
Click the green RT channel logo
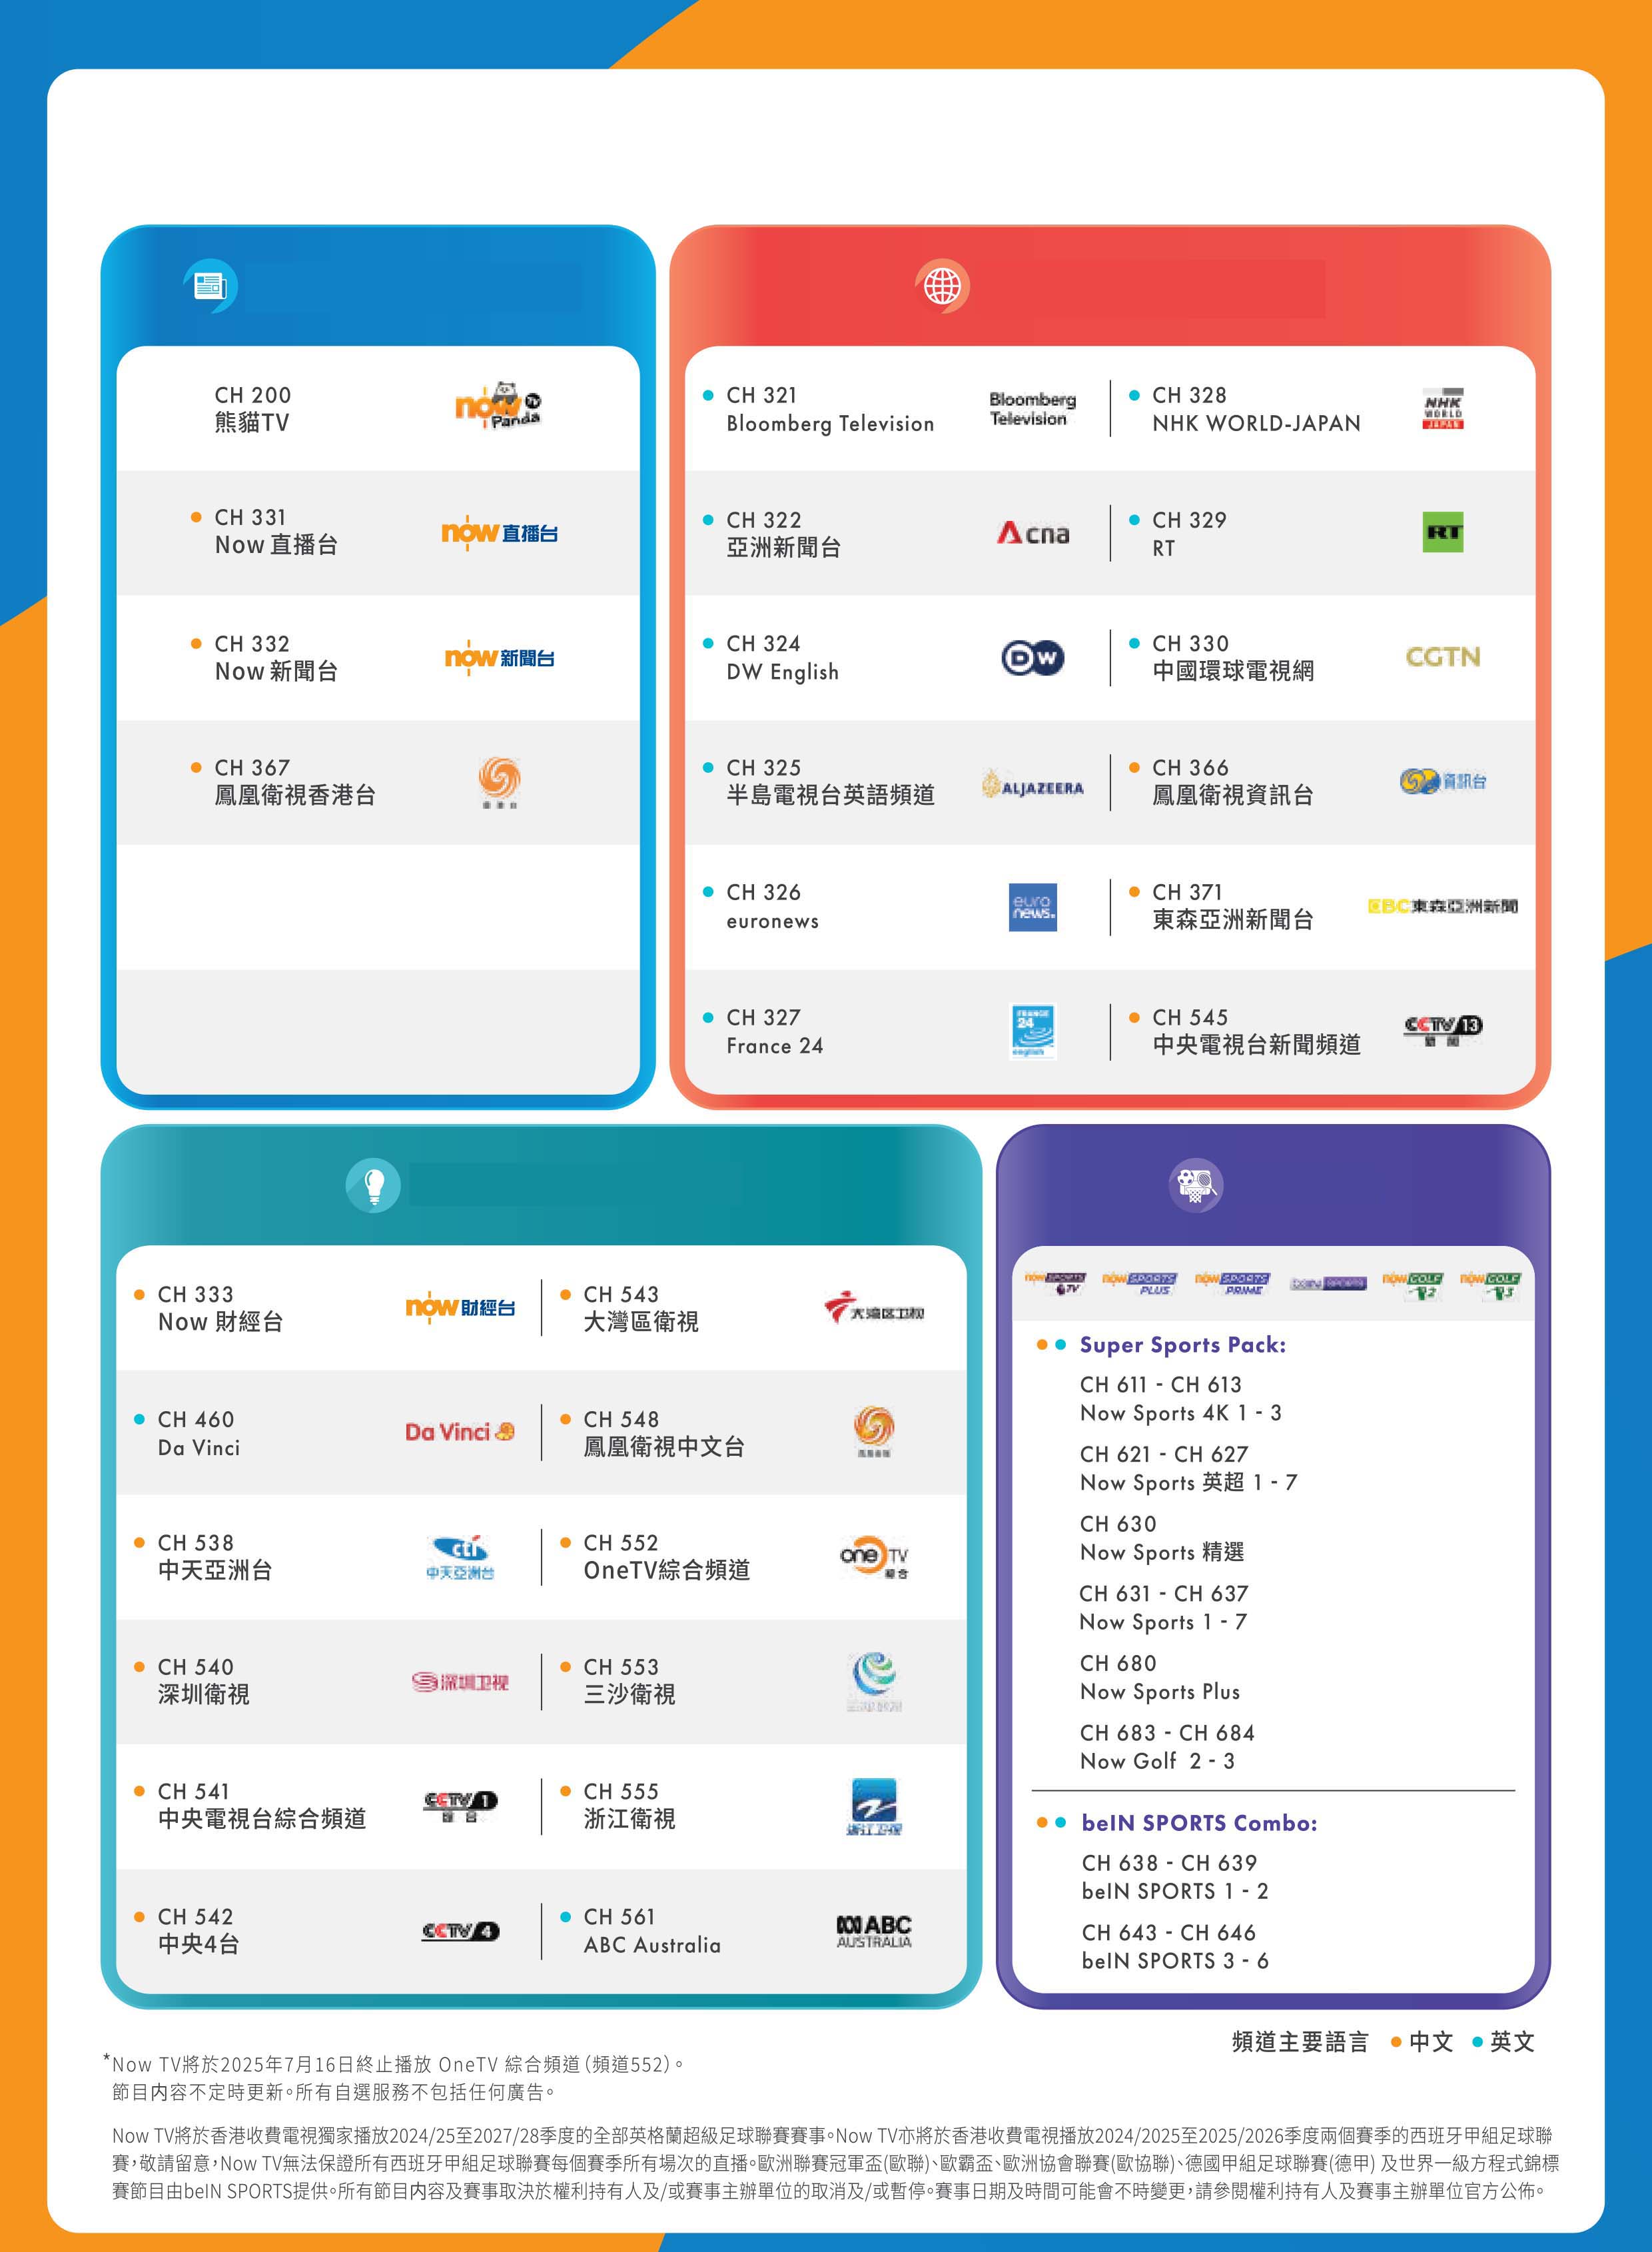click(1443, 533)
